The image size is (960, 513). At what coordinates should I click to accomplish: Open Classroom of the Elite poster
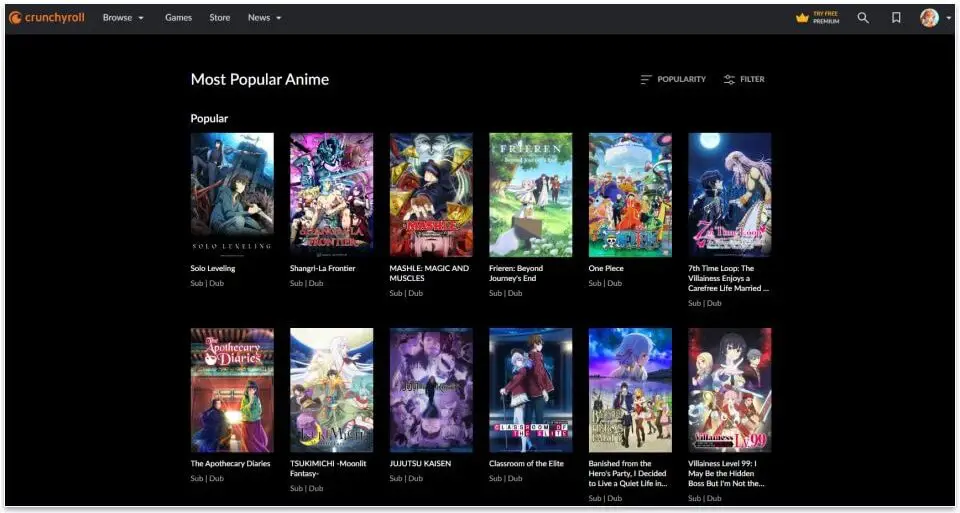tap(531, 391)
